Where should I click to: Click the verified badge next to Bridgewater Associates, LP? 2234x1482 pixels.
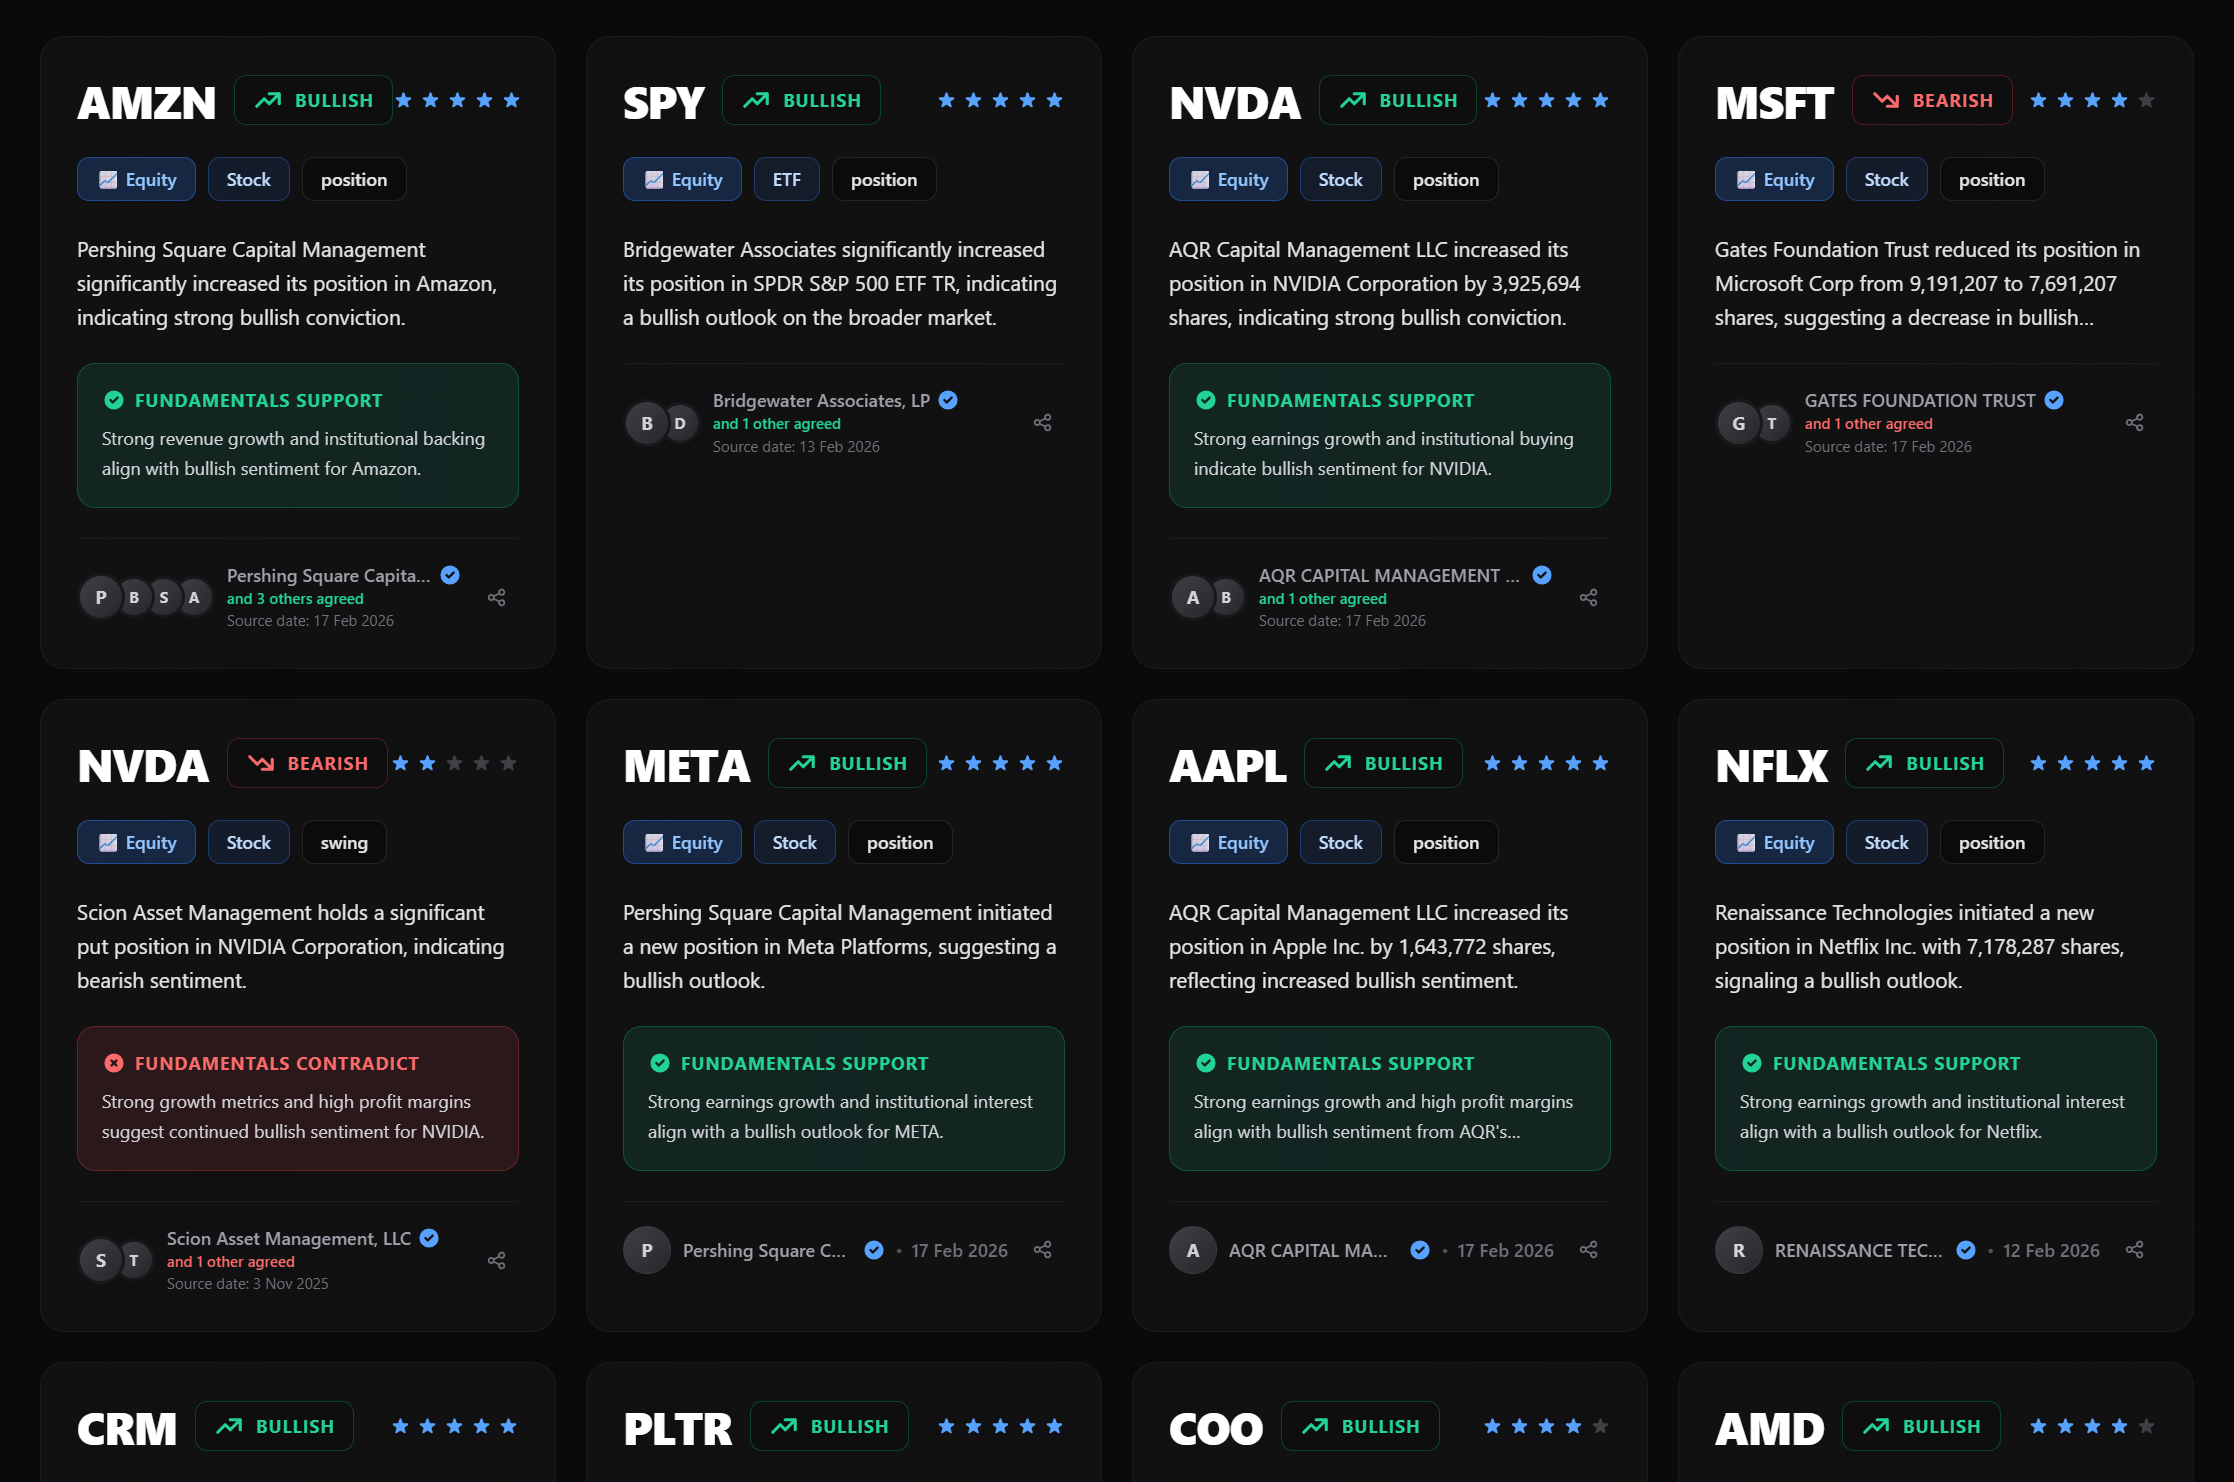(948, 400)
